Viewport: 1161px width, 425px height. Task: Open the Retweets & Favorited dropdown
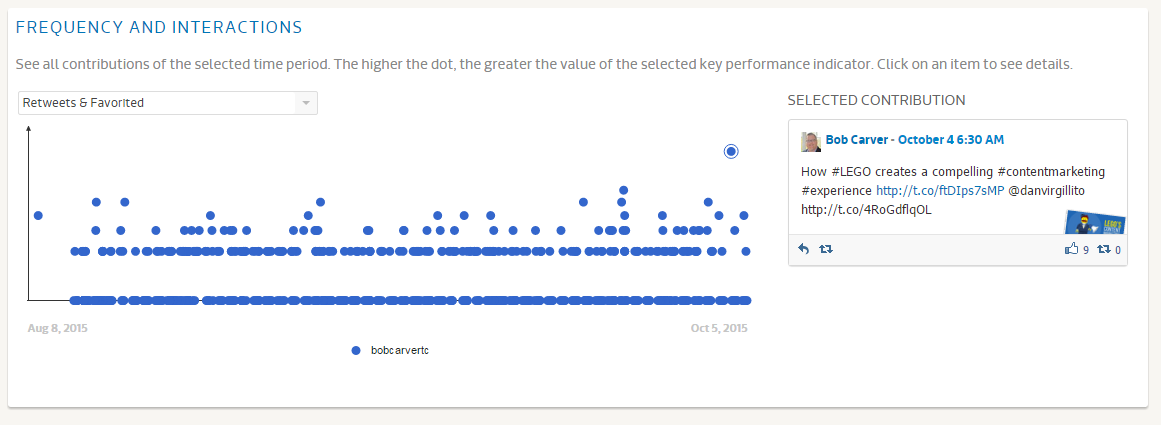pyautogui.click(x=168, y=103)
